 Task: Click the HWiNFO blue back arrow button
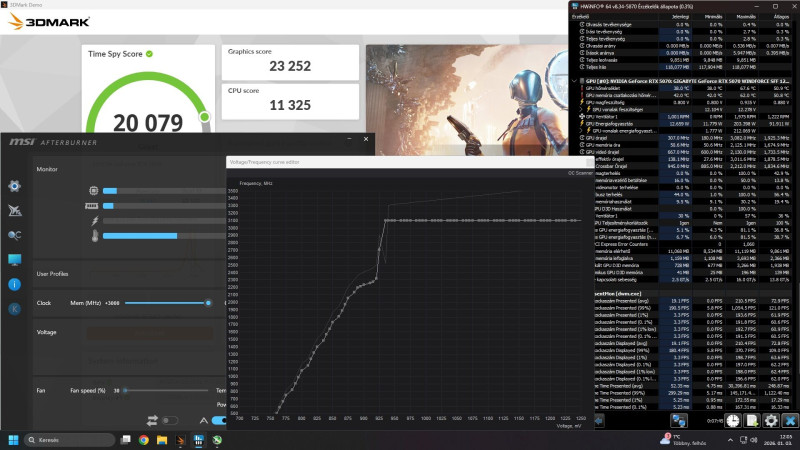(599, 420)
